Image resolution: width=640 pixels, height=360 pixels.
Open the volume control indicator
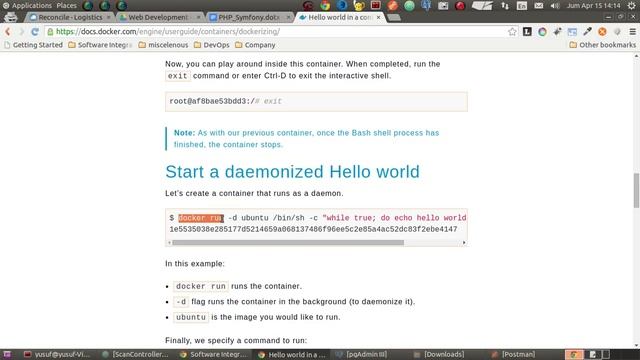555,5
